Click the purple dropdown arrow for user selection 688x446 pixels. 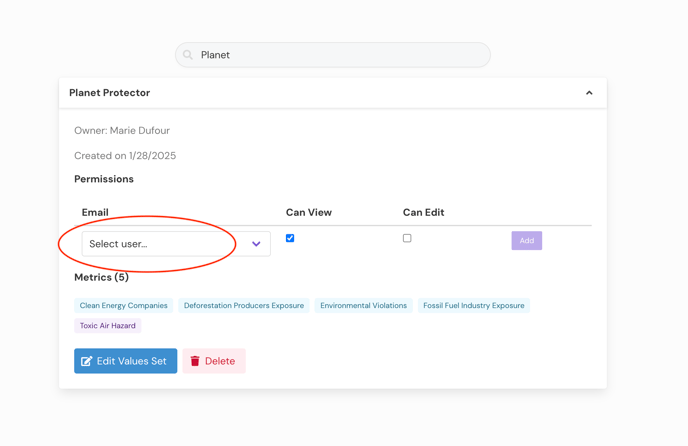point(256,244)
